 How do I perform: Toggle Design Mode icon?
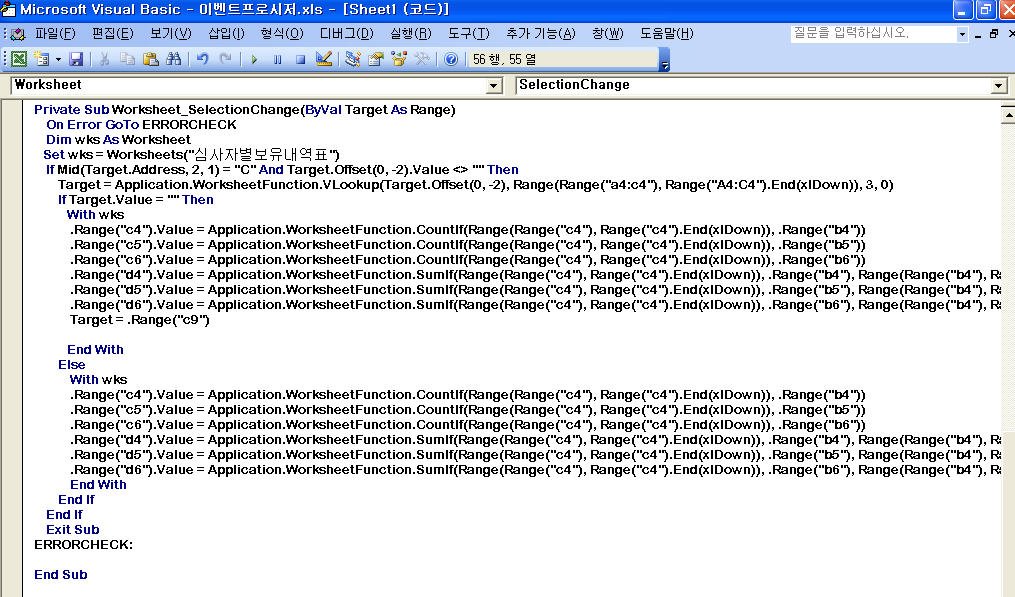click(x=324, y=60)
